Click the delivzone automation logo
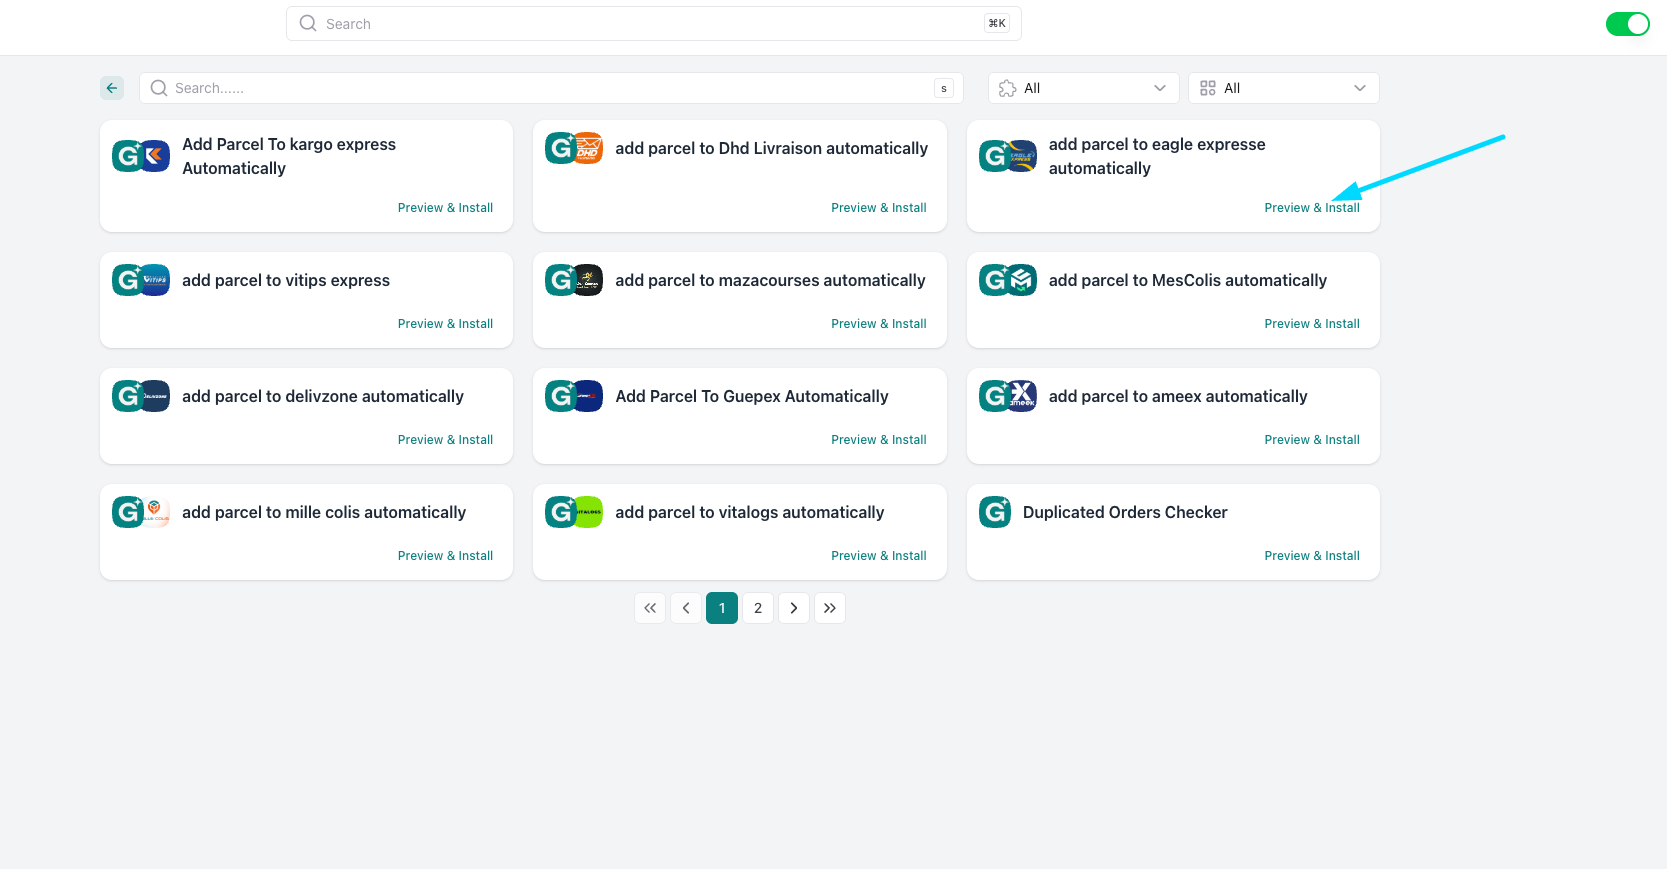Image resolution: width=1667 pixels, height=869 pixels. coord(141,396)
